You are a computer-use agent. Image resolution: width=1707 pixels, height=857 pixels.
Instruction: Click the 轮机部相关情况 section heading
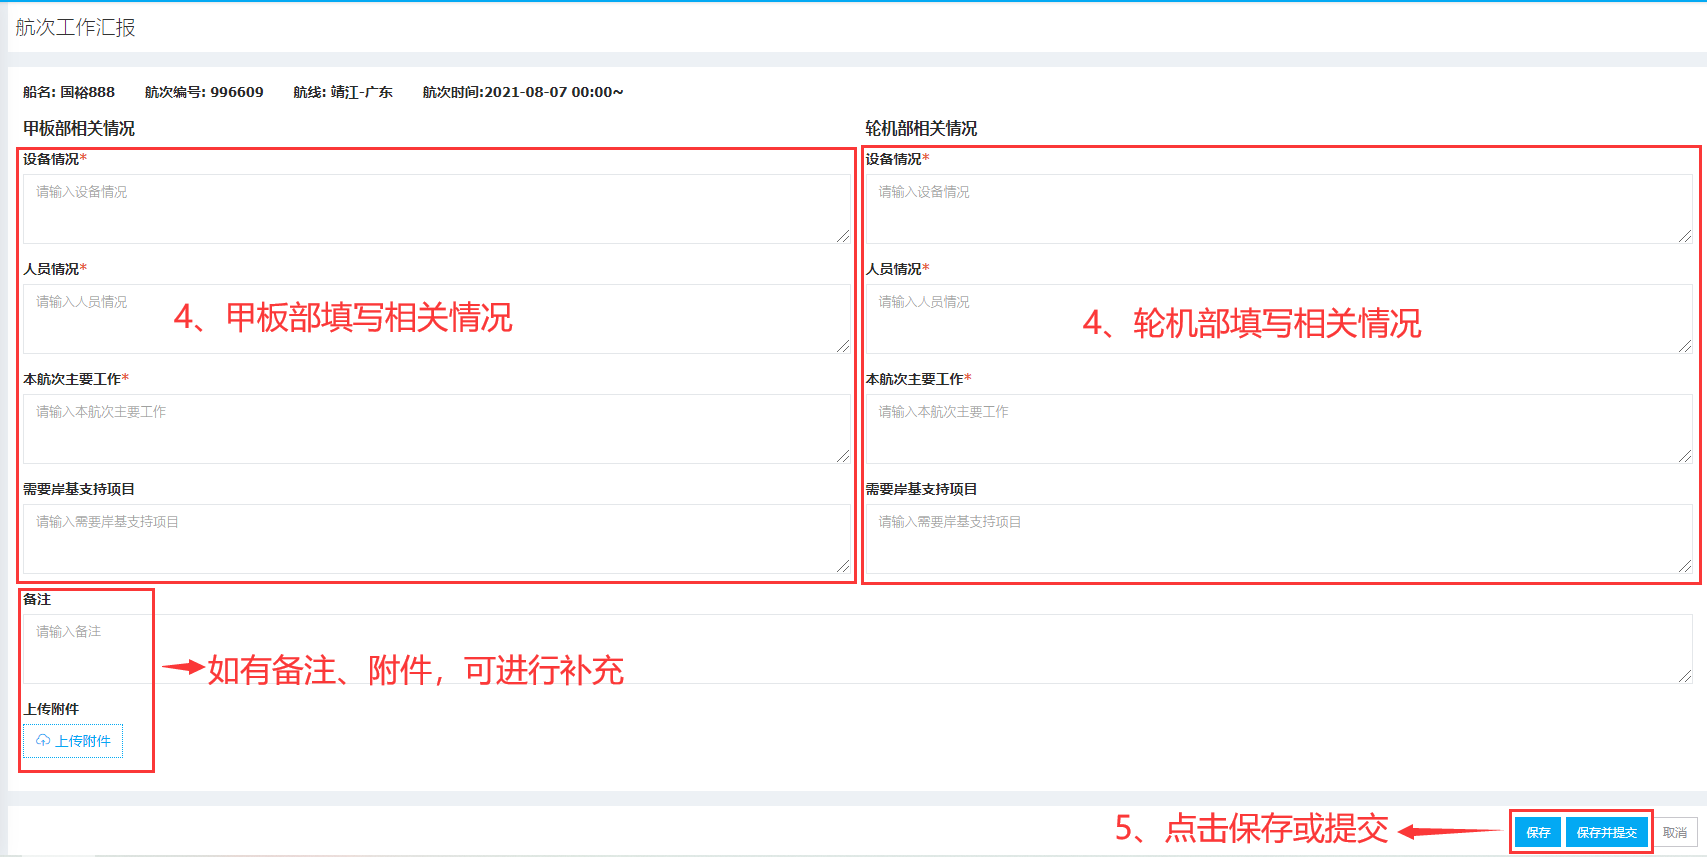pyautogui.click(x=921, y=128)
